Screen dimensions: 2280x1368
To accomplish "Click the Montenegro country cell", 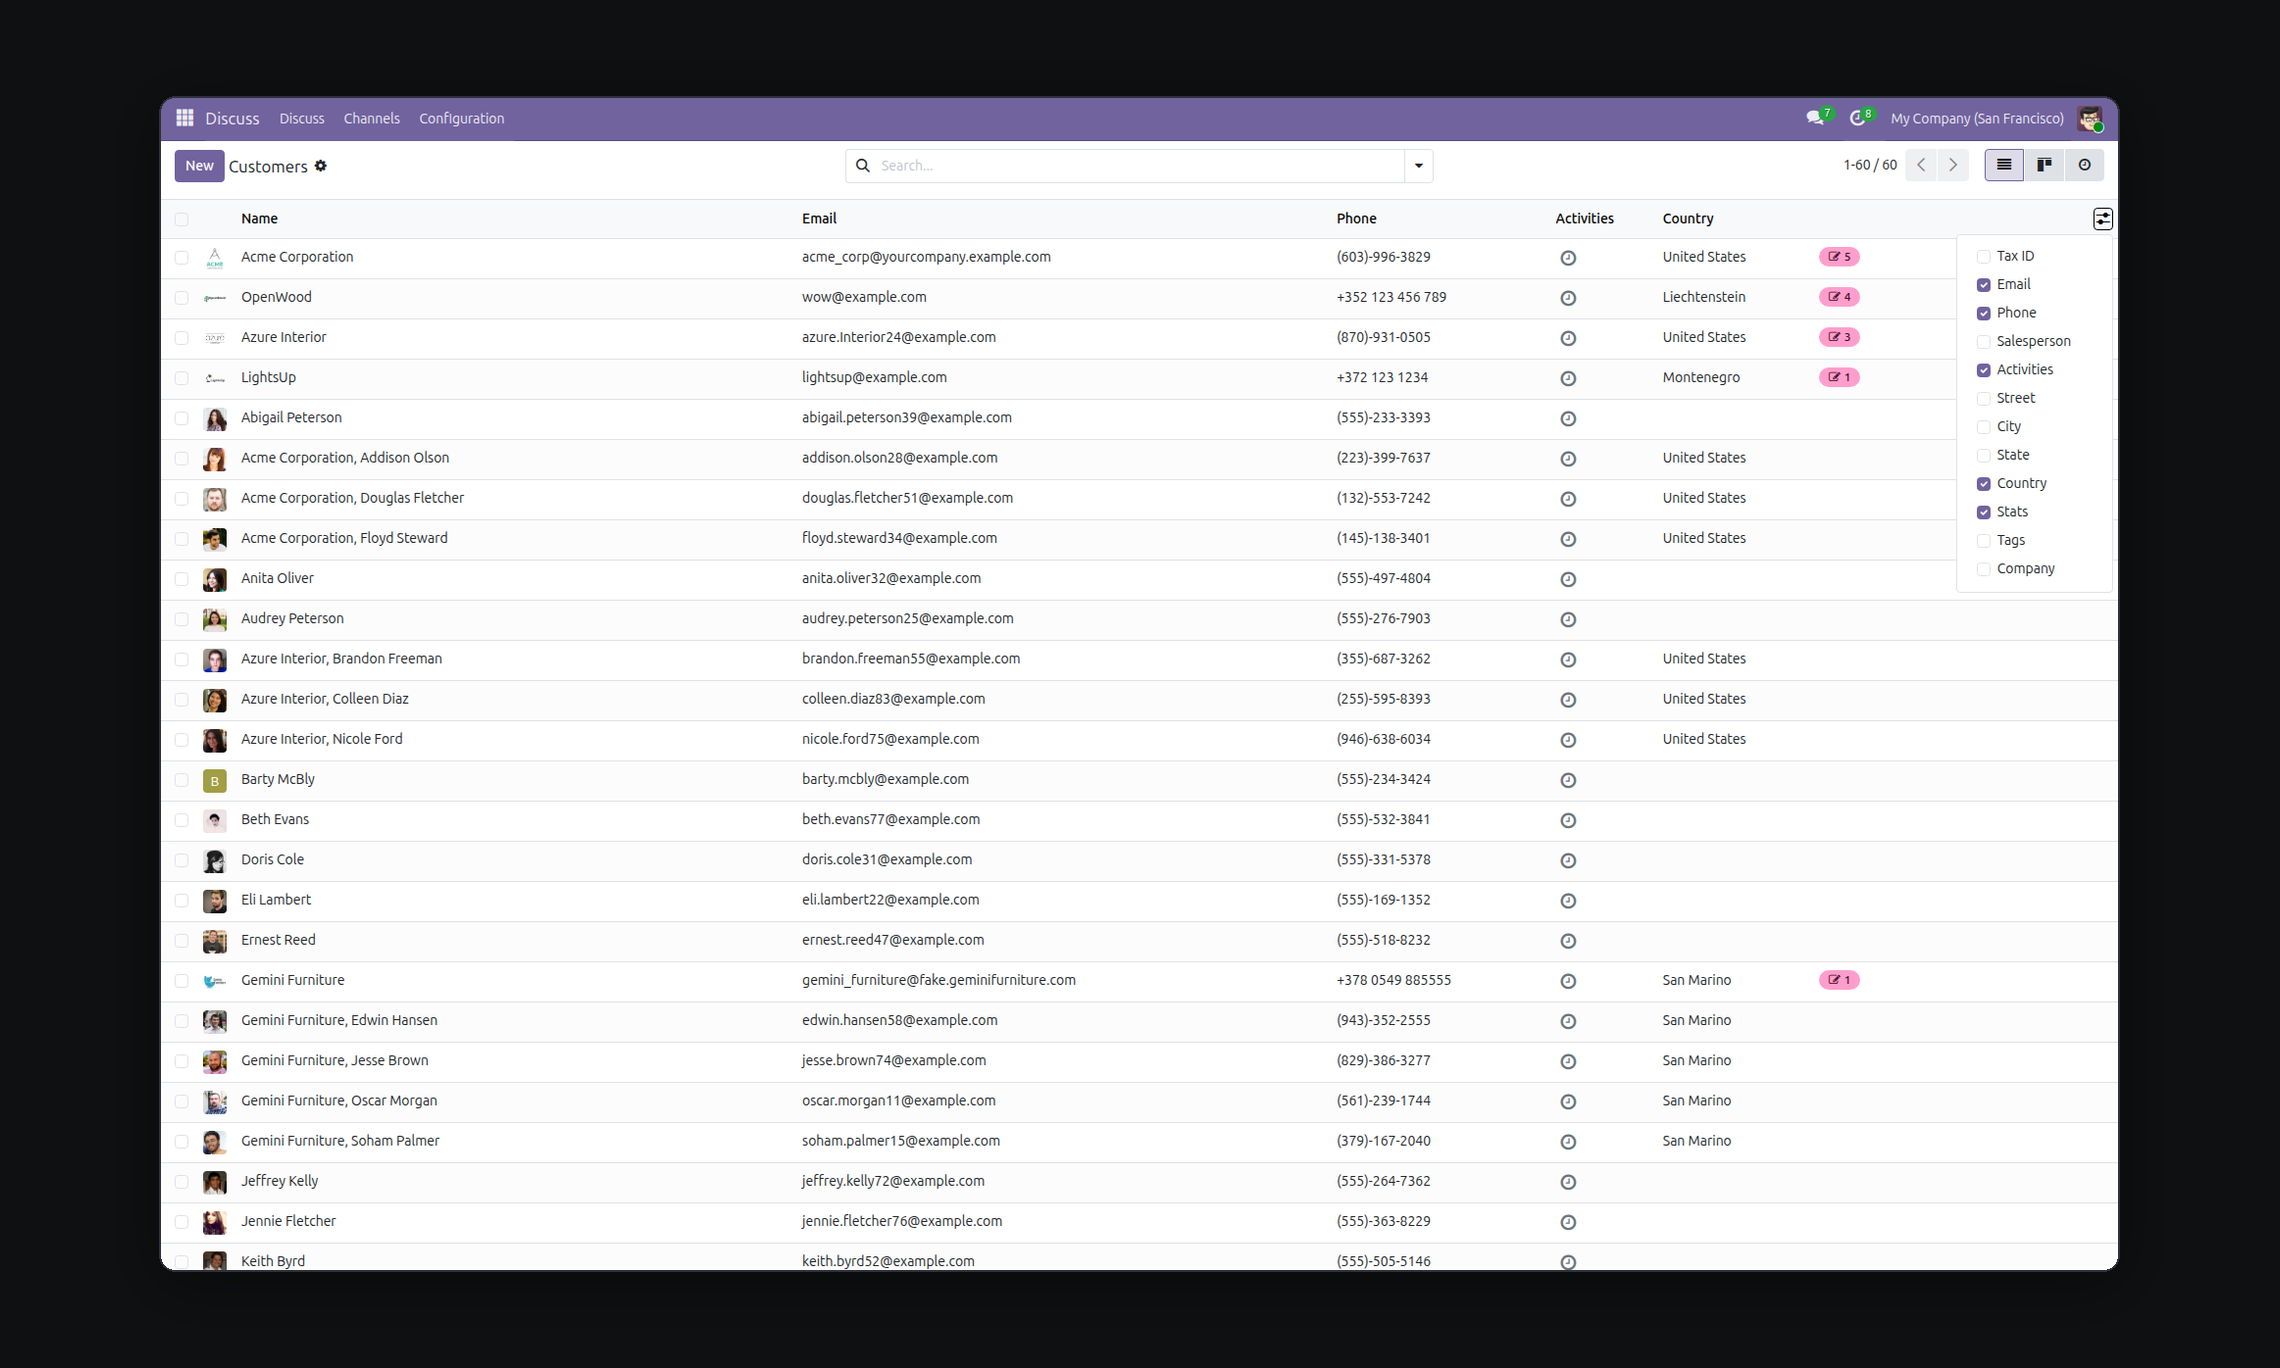I will pos(1701,377).
